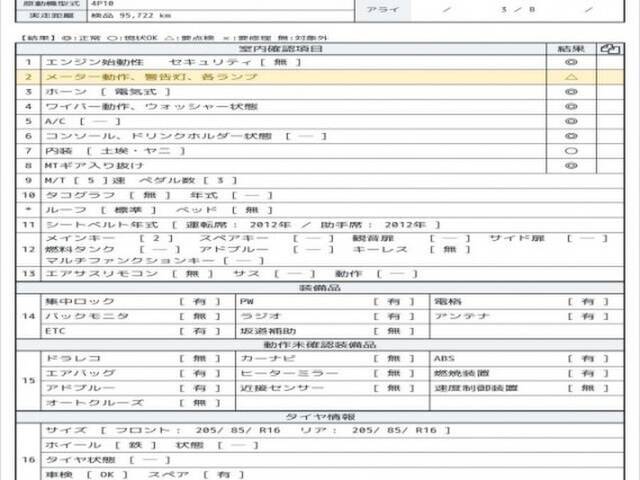Click the 集中ロック equipment label

pyautogui.click(x=80, y=302)
